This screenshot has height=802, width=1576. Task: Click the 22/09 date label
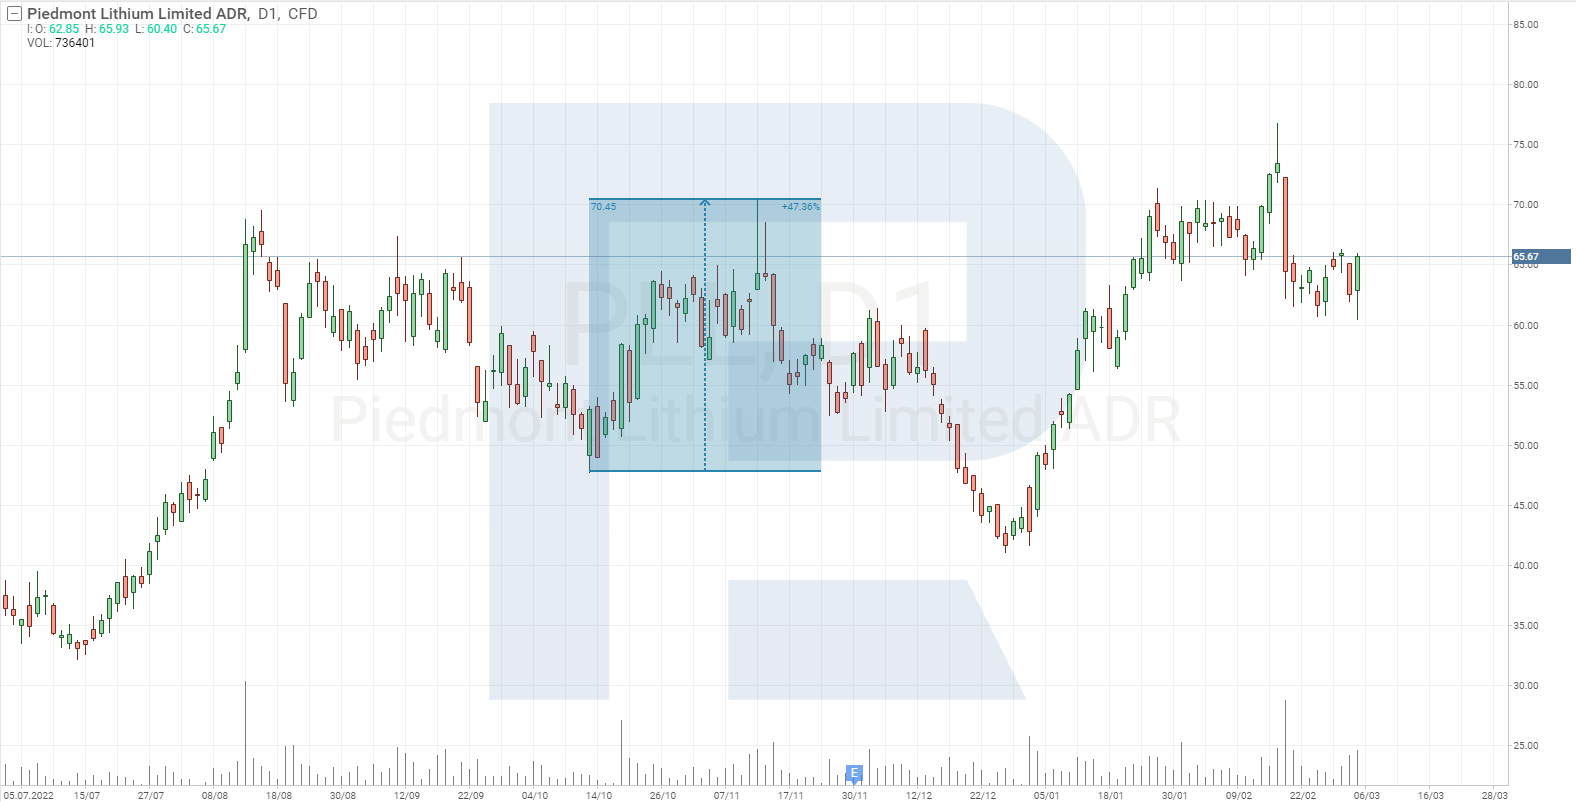(x=471, y=796)
